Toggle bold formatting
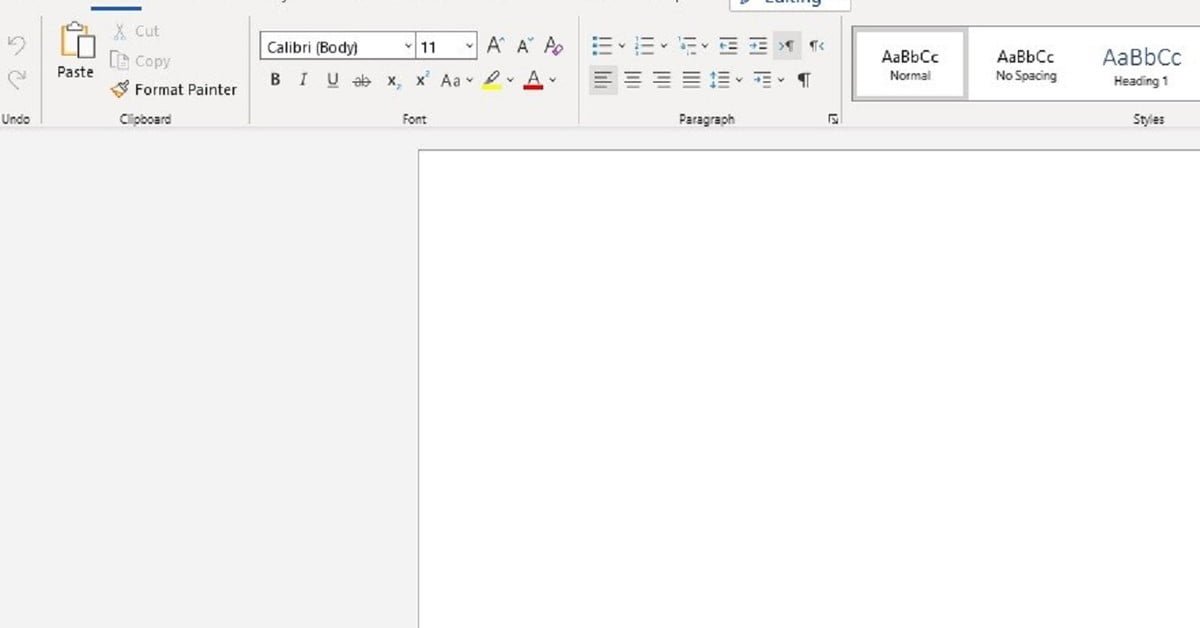The image size is (1200, 628). [x=275, y=80]
